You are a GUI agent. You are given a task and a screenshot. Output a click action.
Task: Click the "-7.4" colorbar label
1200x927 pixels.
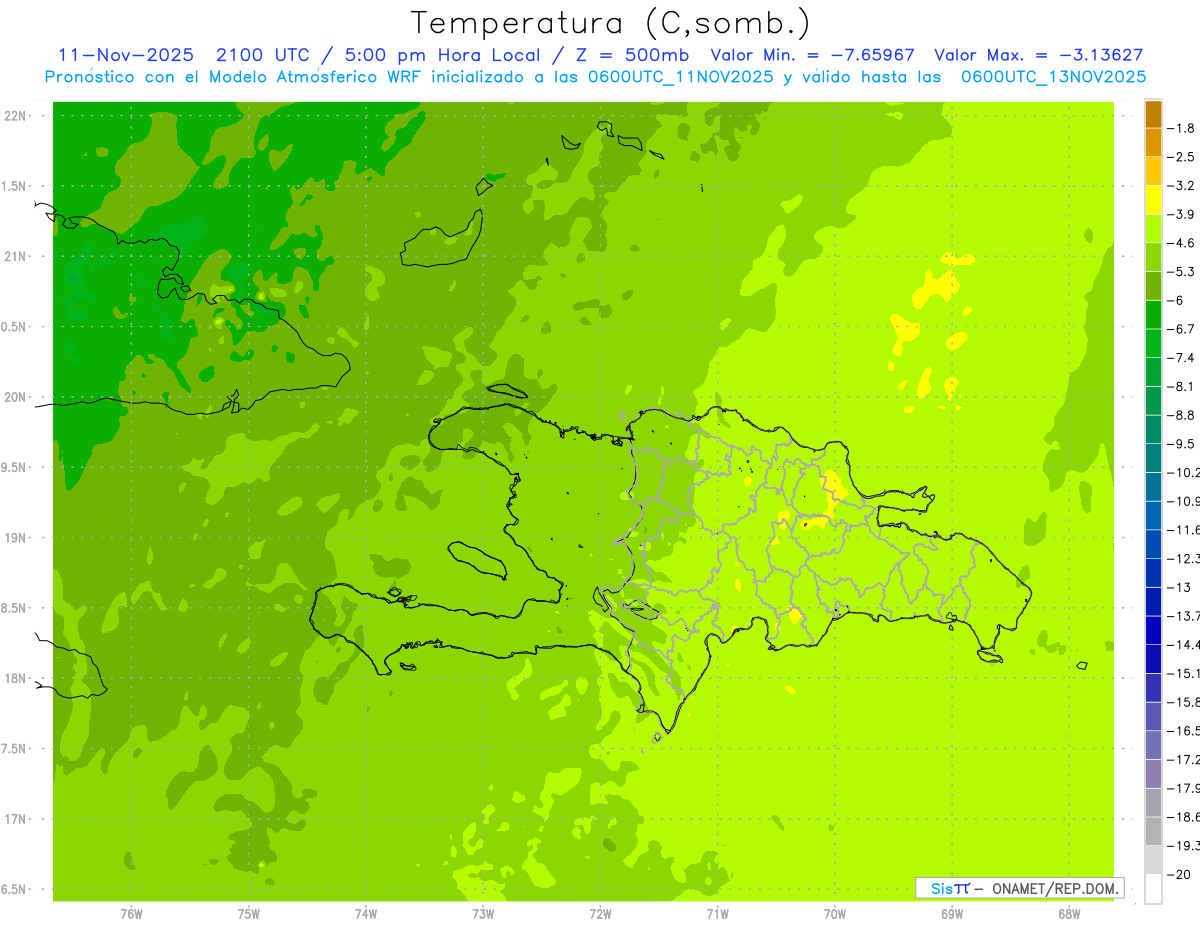(1181, 357)
